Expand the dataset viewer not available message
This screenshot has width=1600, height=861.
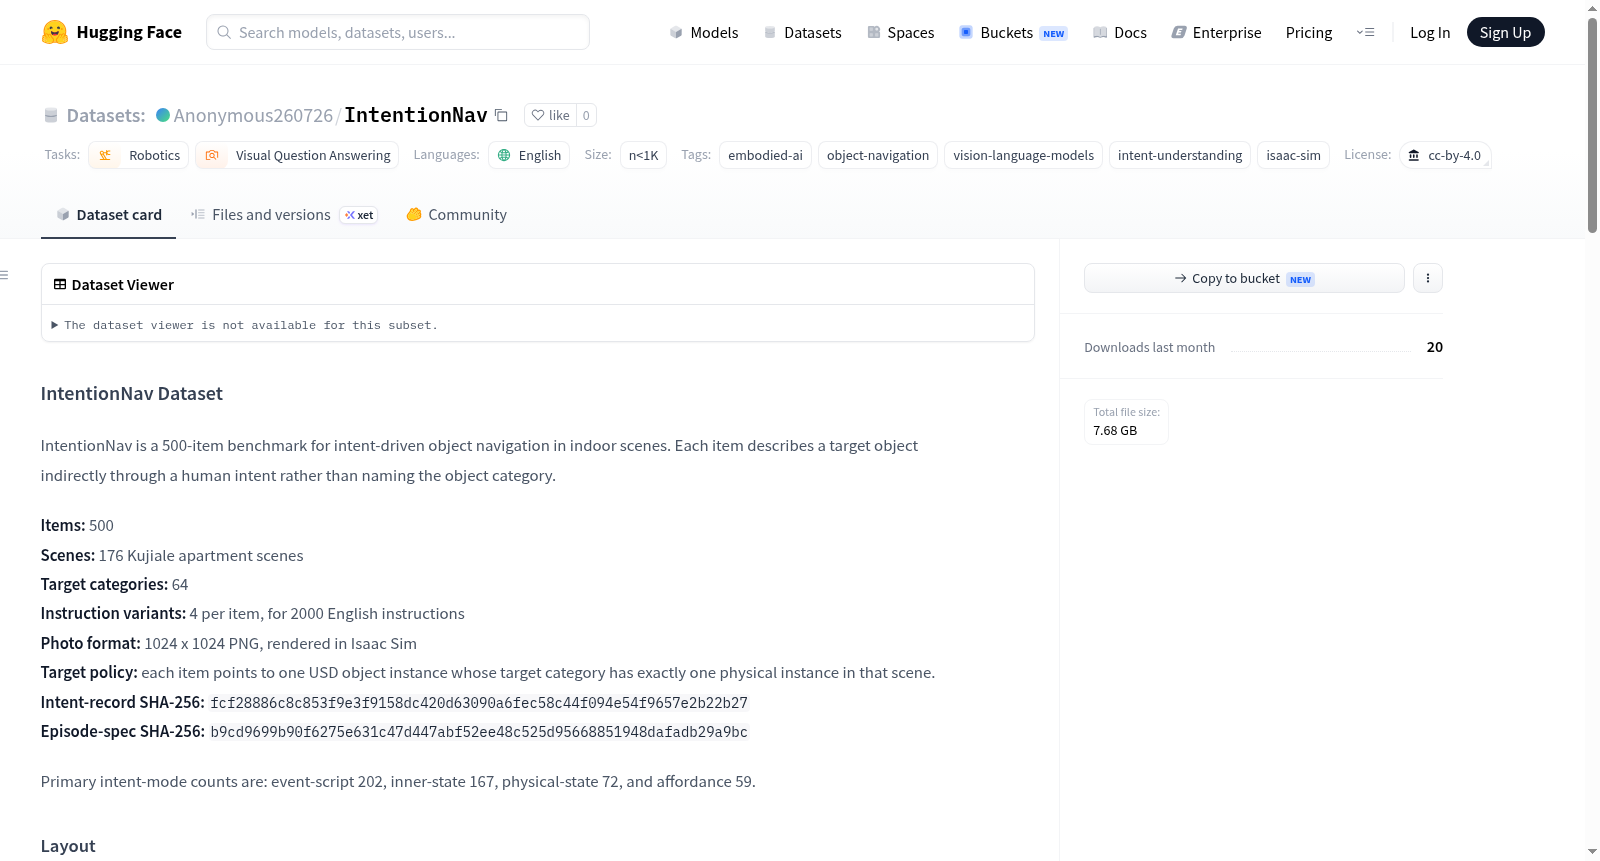245,325
